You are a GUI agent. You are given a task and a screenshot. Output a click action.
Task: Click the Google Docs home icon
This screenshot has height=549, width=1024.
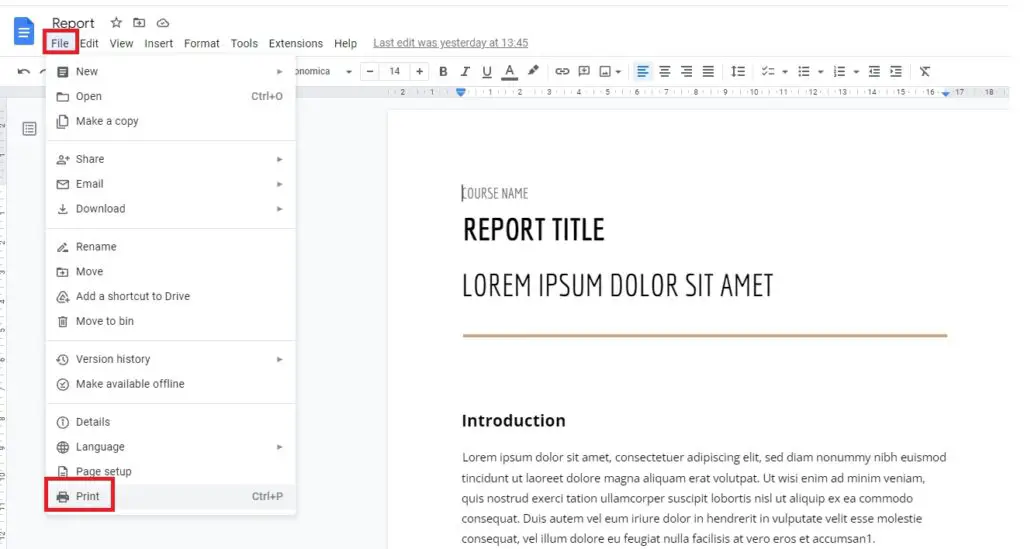tap(24, 31)
